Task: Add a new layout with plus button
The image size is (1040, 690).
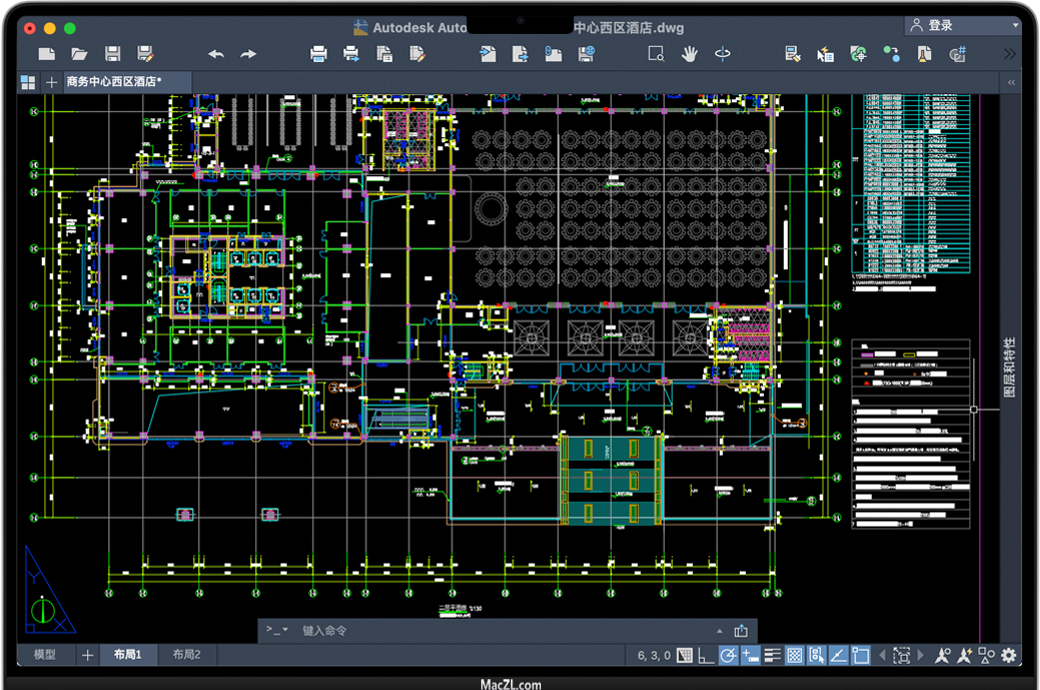Action: point(88,655)
